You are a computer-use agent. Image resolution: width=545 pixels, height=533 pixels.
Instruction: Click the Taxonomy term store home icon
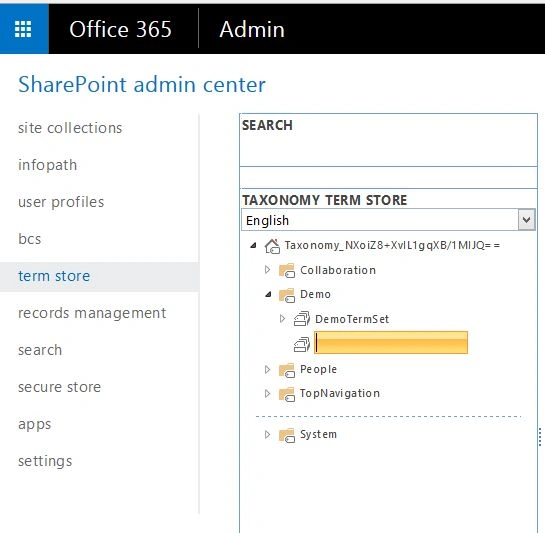coord(272,246)
